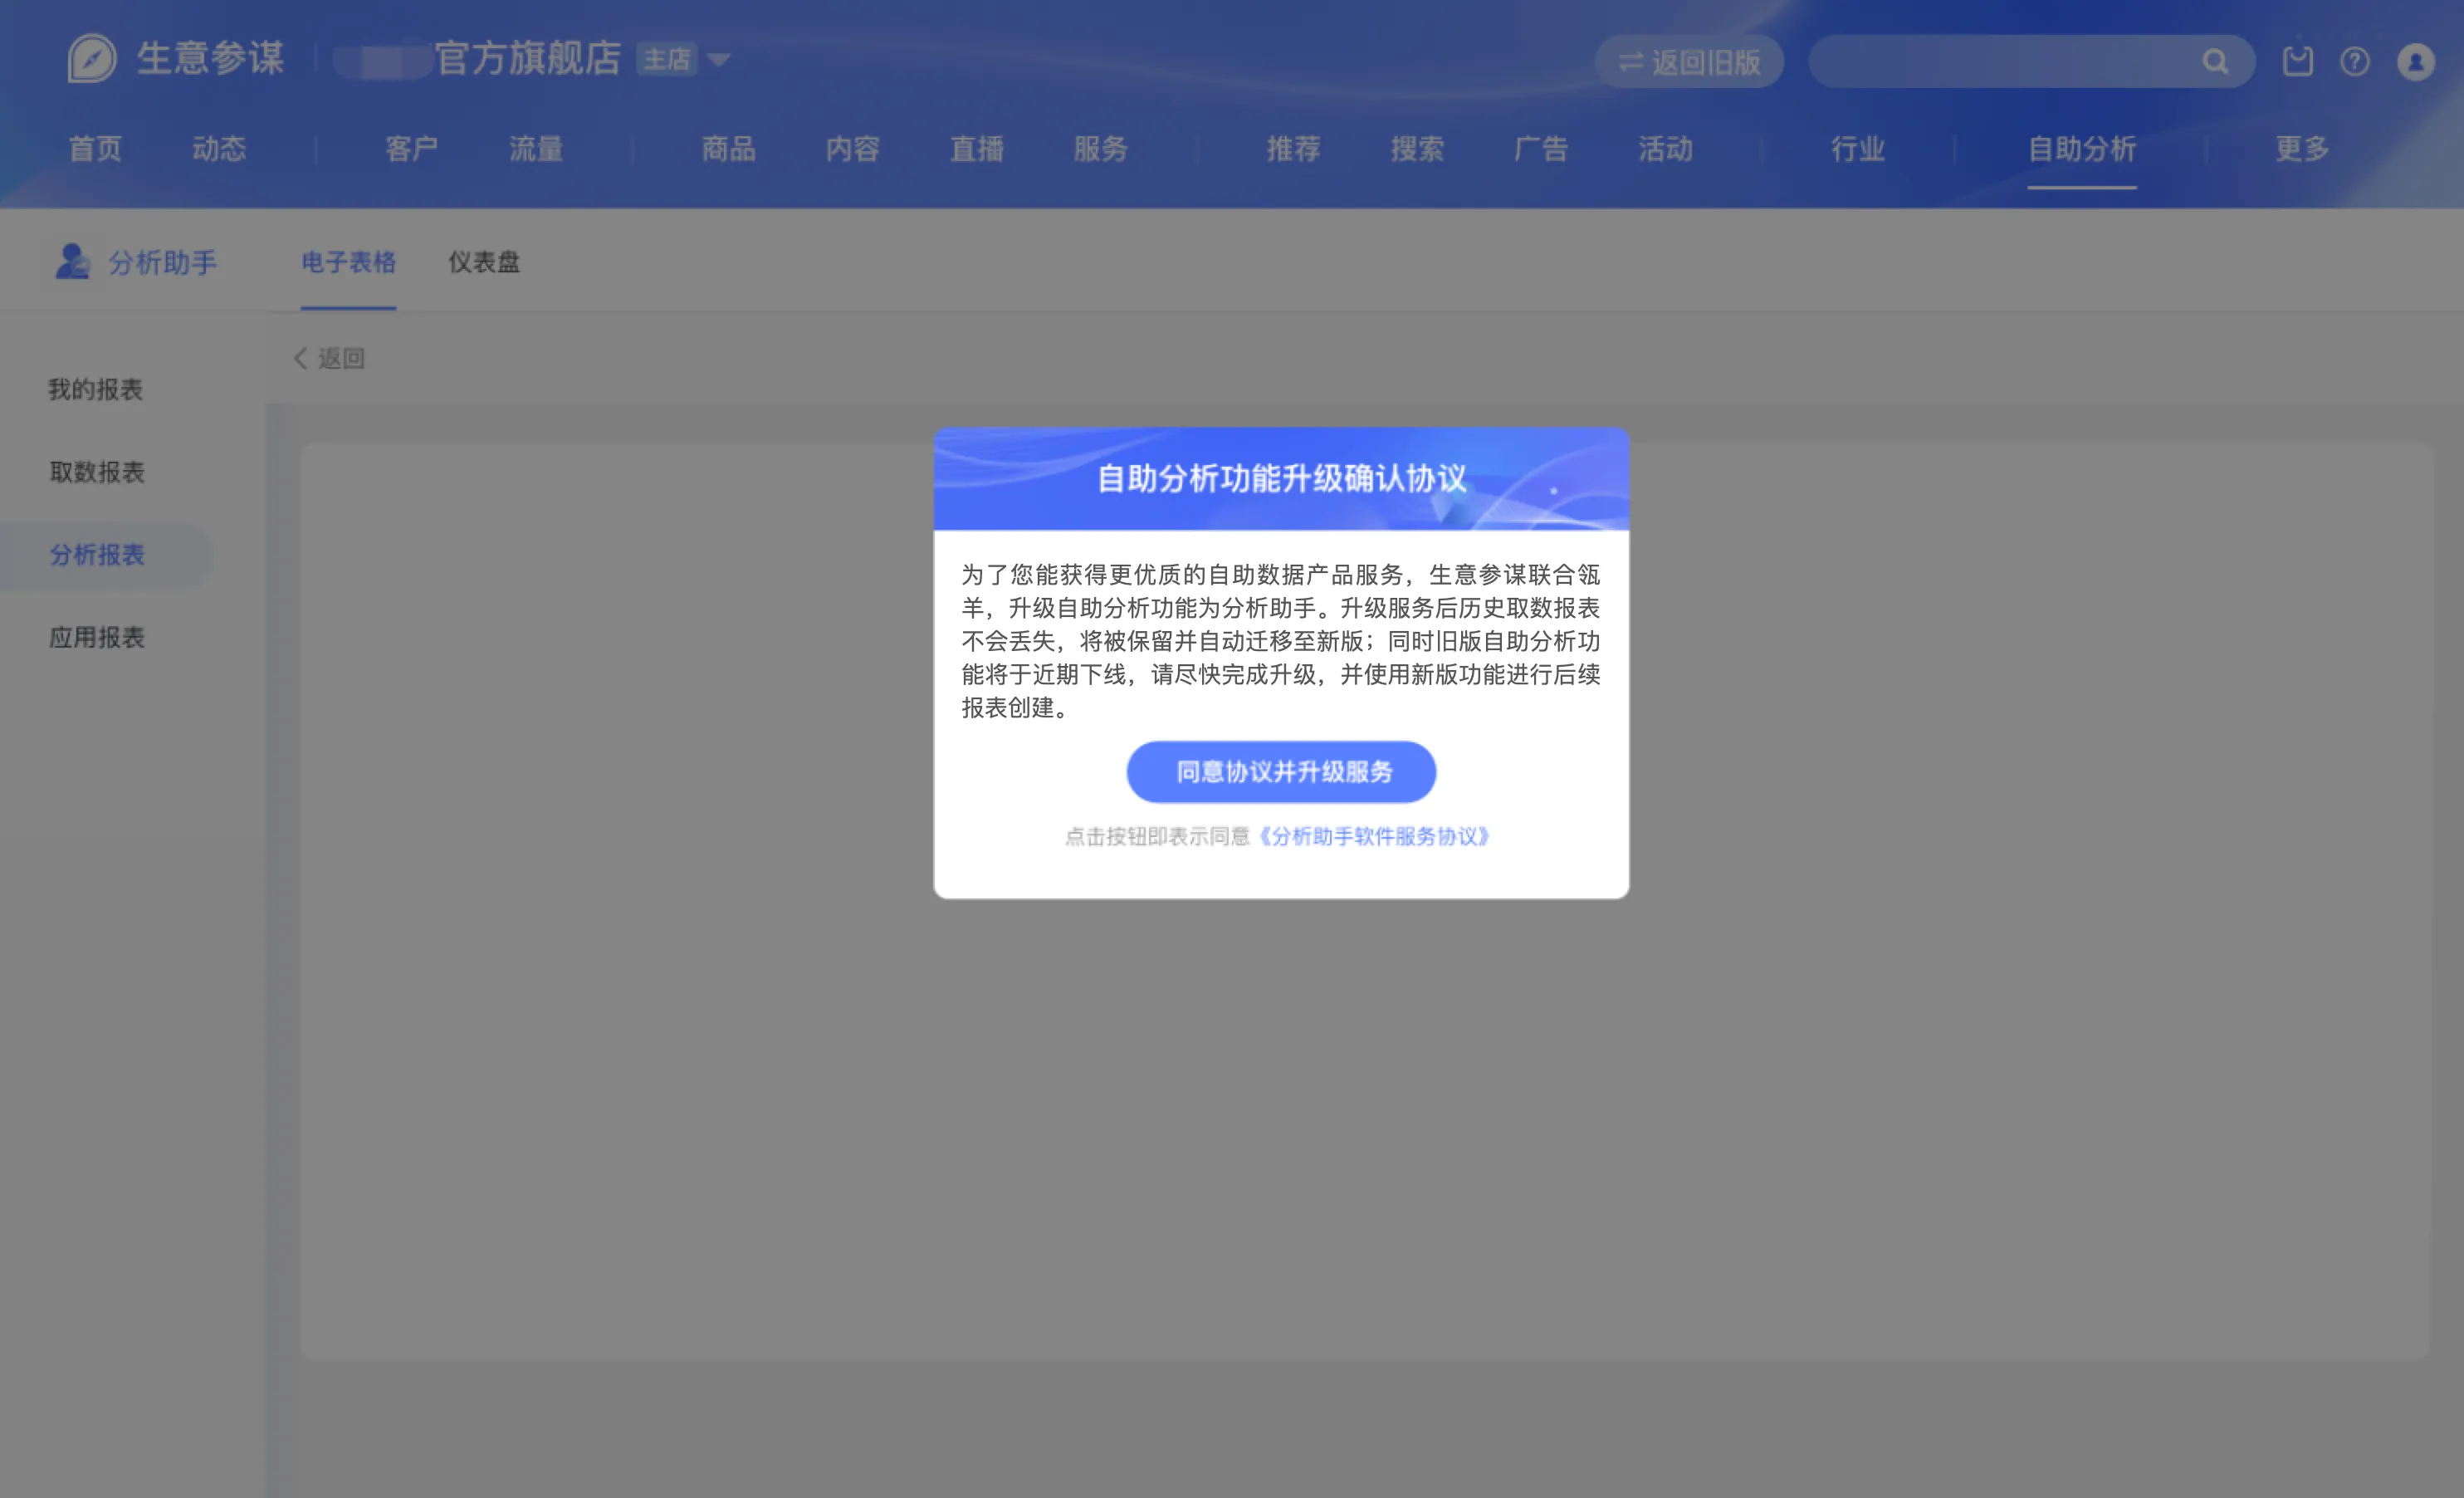Select the 自助分析 nav item

tap(2082, 149)
